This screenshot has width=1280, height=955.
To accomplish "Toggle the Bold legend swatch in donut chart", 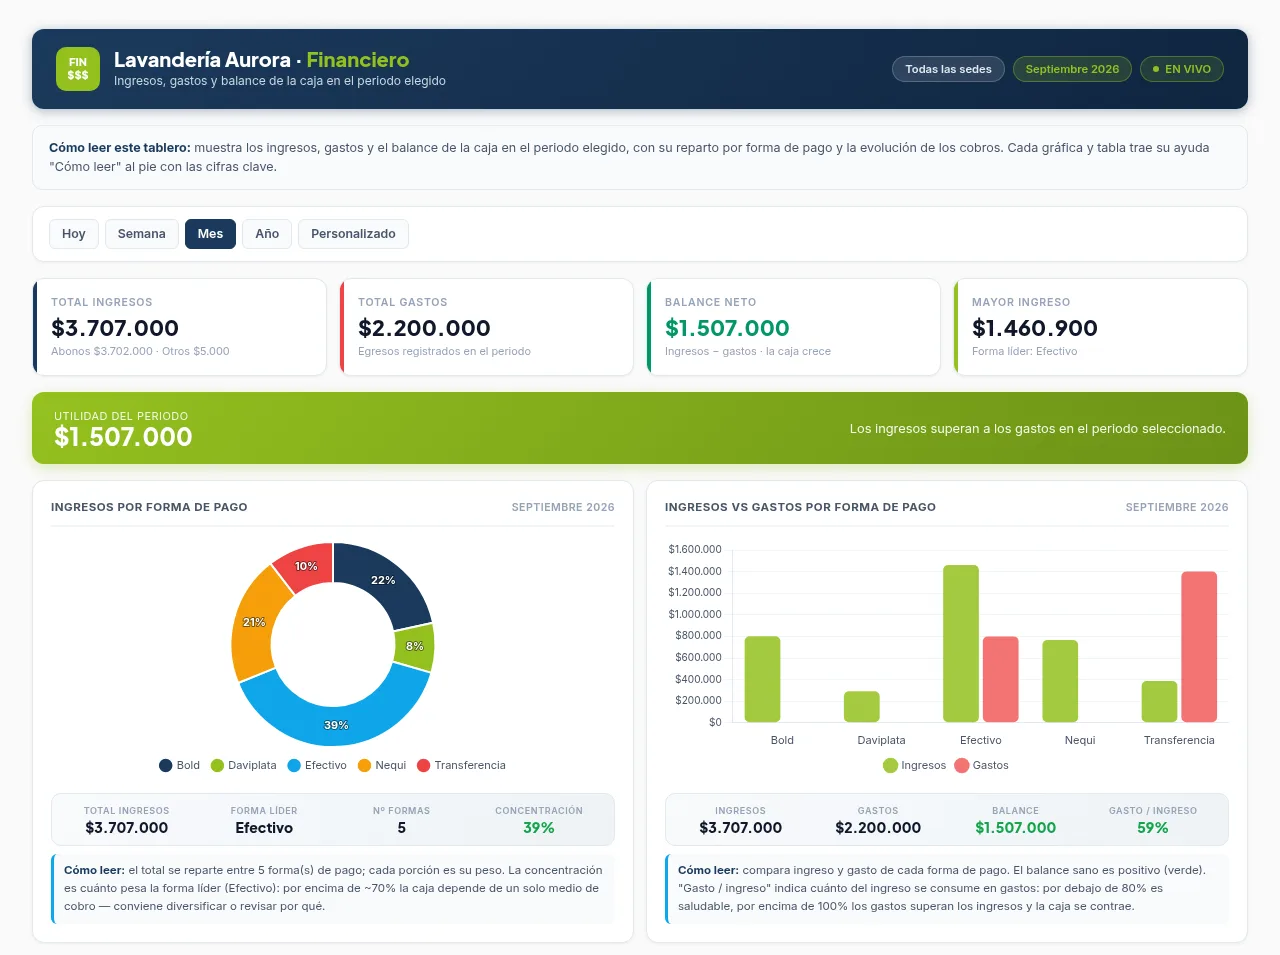I will (x=166, y=766).
